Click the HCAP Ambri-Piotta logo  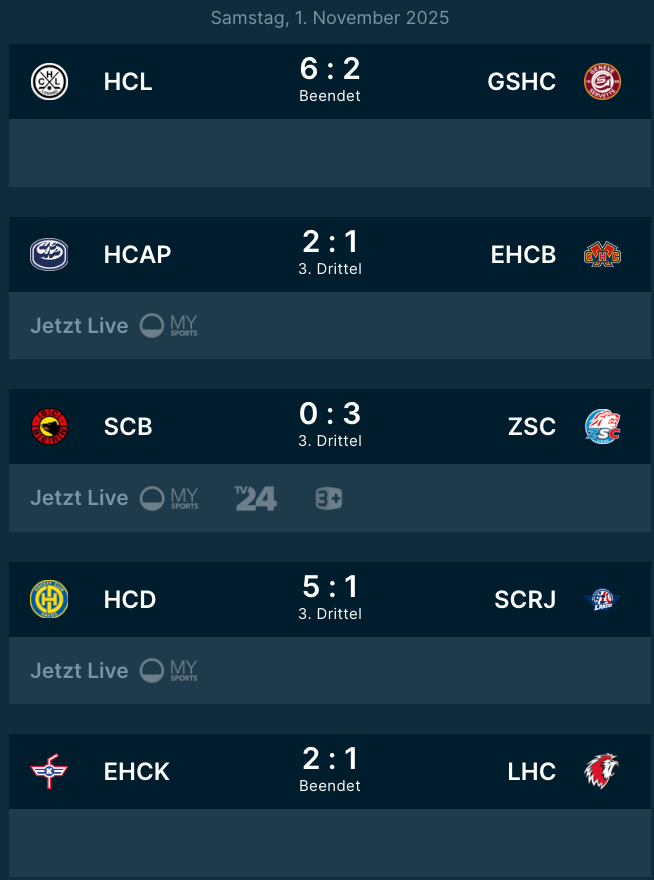[x=49, y=254]
